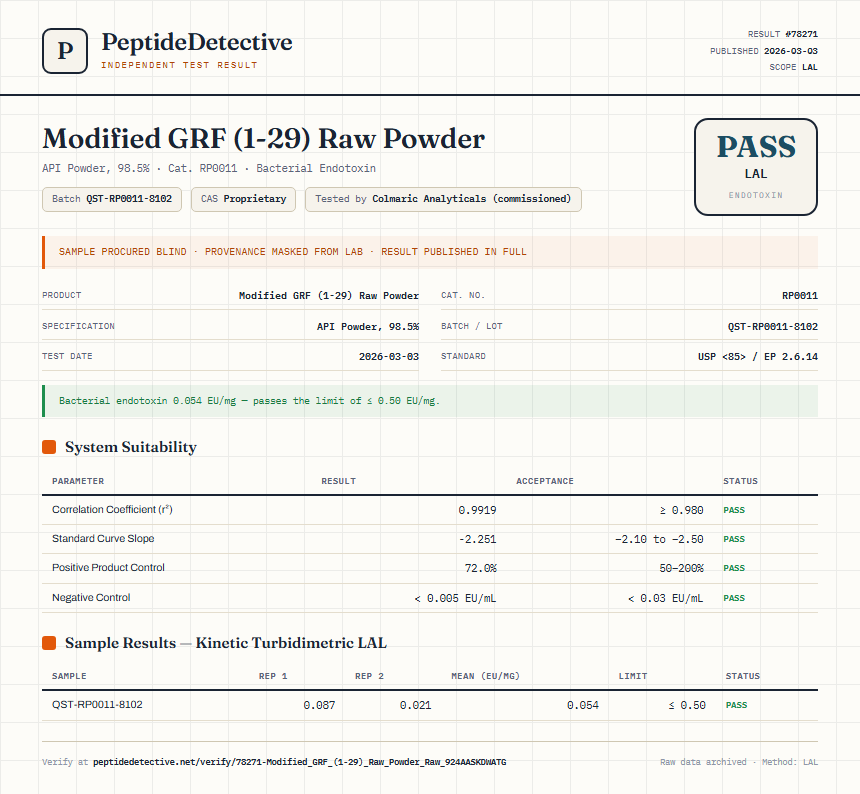The width and height of the screenshot is (860, 794).
Task: Click the PeptideDetective brand name
Action: click(x=197, y=42)
